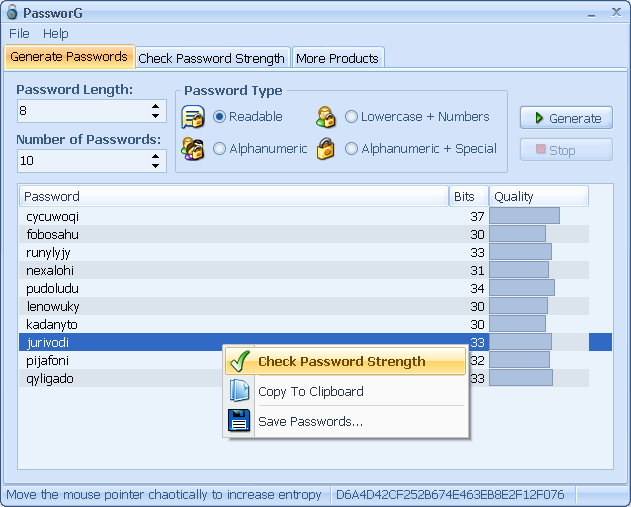The width and height of the screenshot is (631, 507).
Task: Open the Help menu
Action: [56, 33]
